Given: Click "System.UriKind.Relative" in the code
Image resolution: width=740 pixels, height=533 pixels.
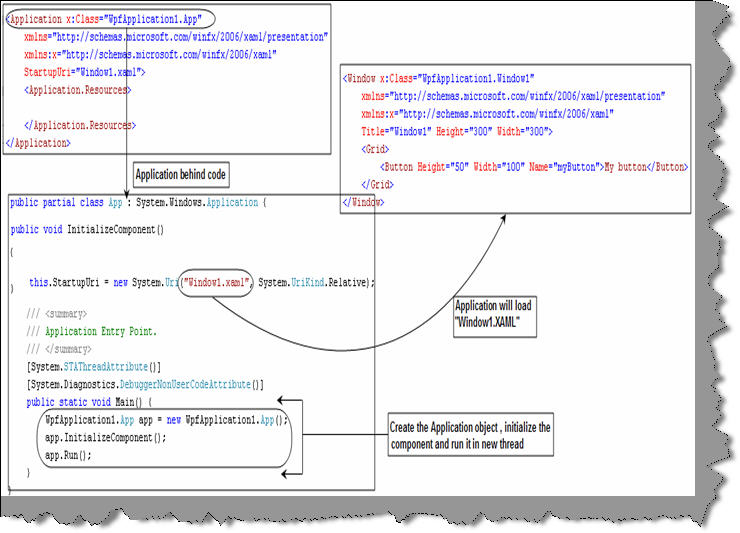Looking at the screenshot, I should point(313,282).
